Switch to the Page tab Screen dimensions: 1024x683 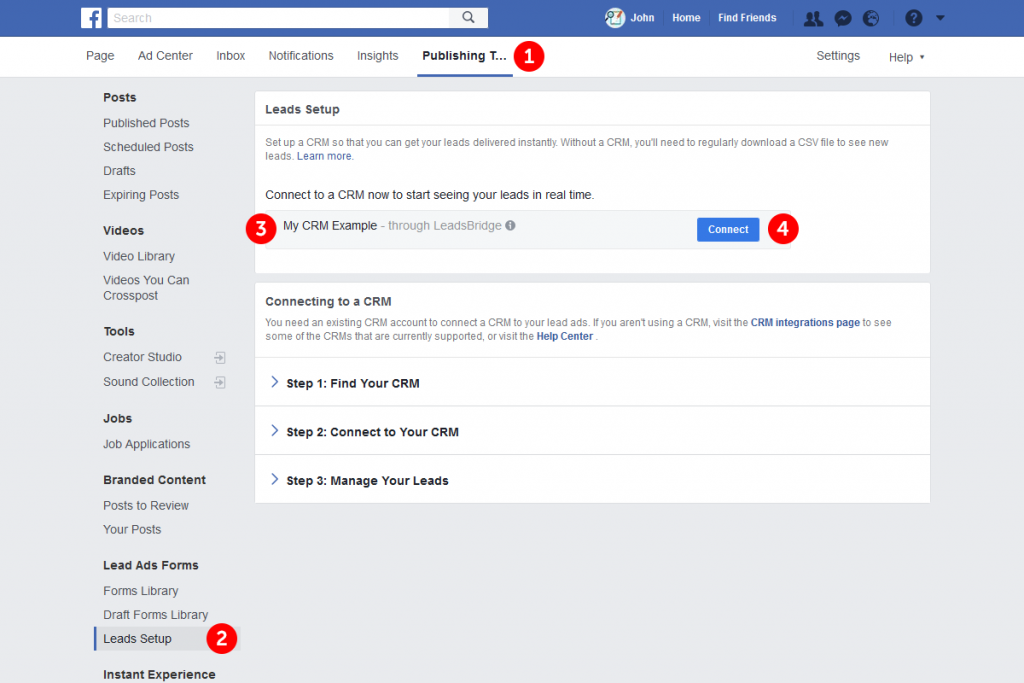point(100,56)
